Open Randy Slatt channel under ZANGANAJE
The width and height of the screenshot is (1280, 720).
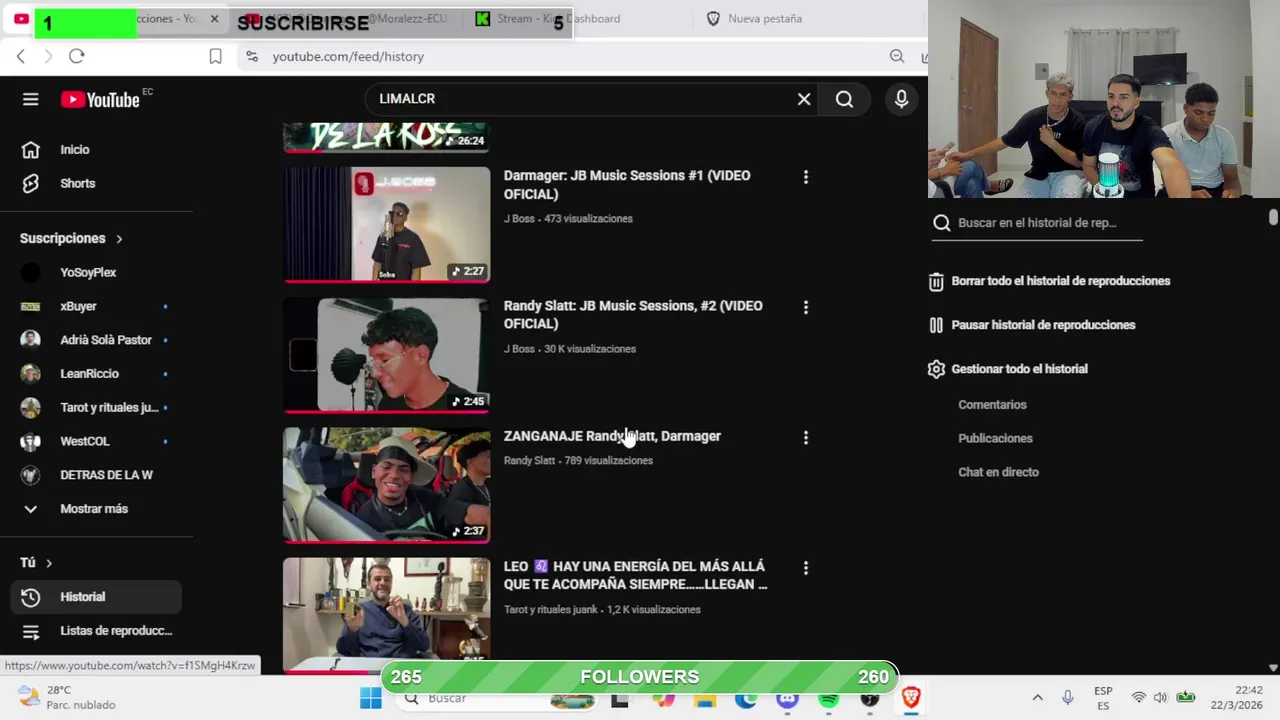pyautogui.click(x=529, y=461)
